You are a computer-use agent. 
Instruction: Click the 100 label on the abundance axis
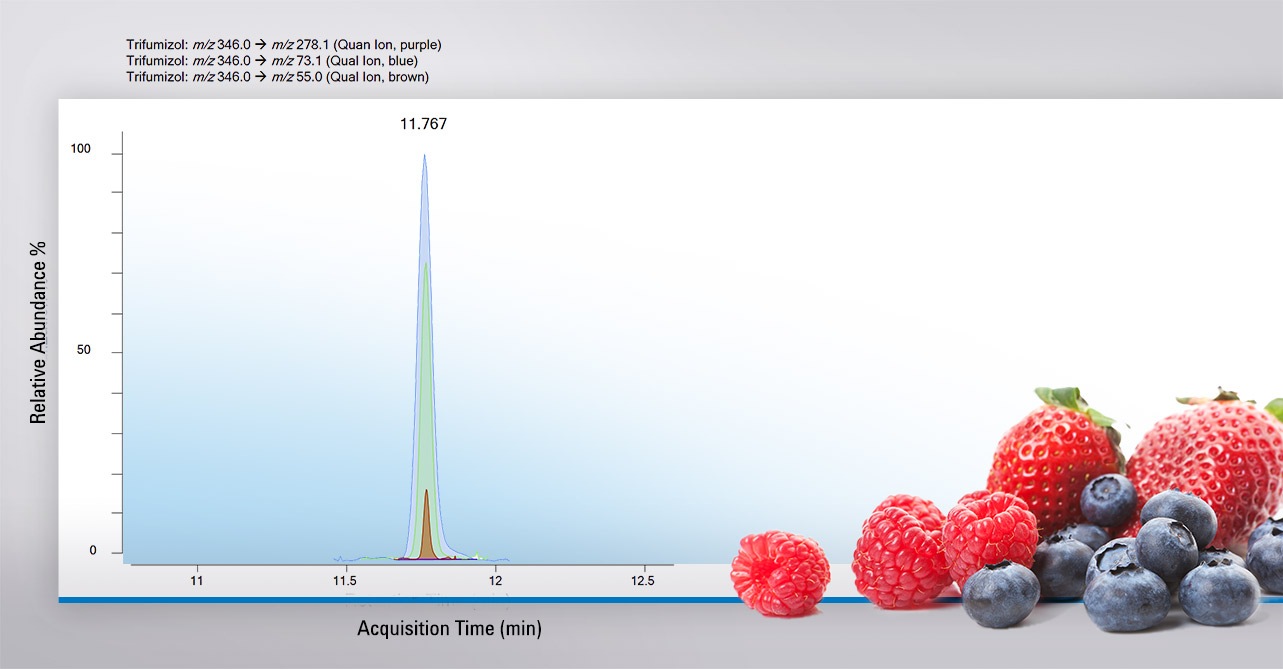(x=80, y=149)
